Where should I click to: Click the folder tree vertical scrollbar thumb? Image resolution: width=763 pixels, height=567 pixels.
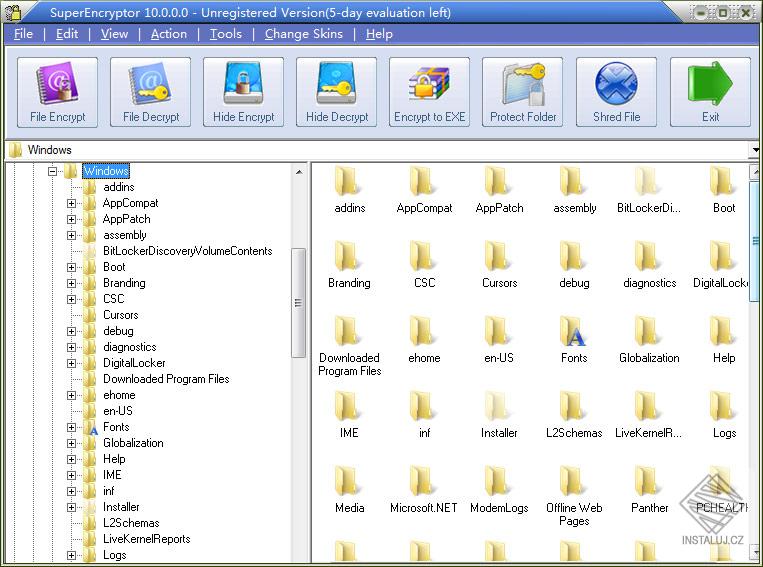coord(298,302)
